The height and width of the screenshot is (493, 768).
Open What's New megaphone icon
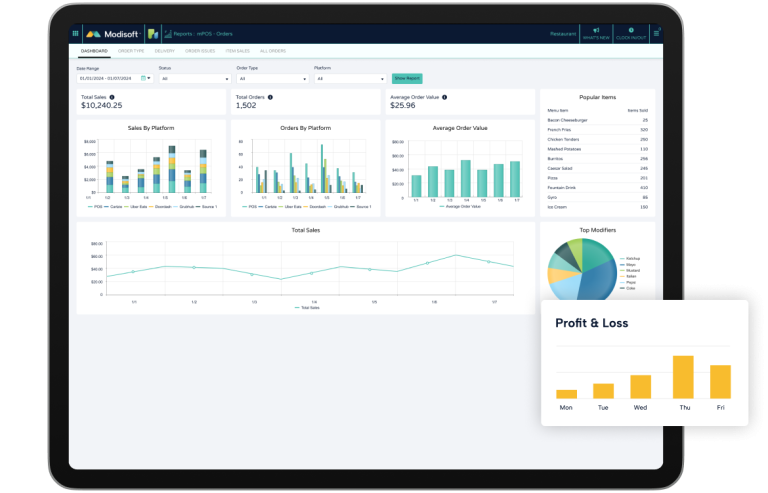[597, 32]
